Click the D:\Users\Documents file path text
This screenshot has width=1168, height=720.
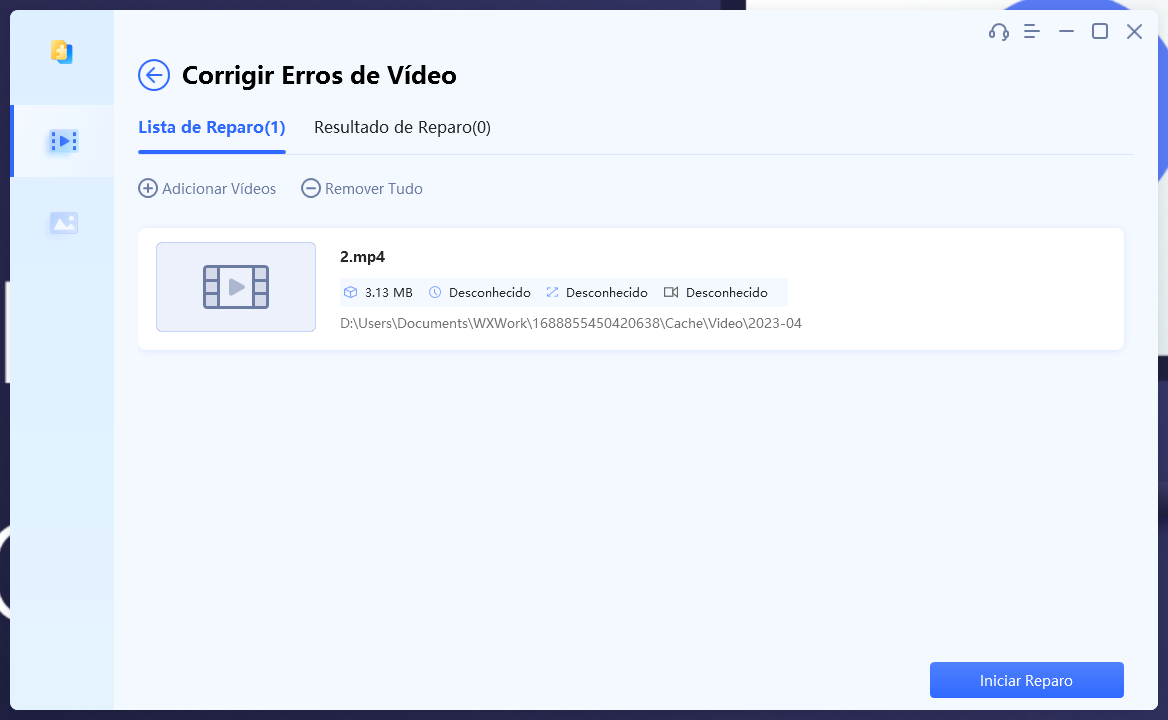571,324
